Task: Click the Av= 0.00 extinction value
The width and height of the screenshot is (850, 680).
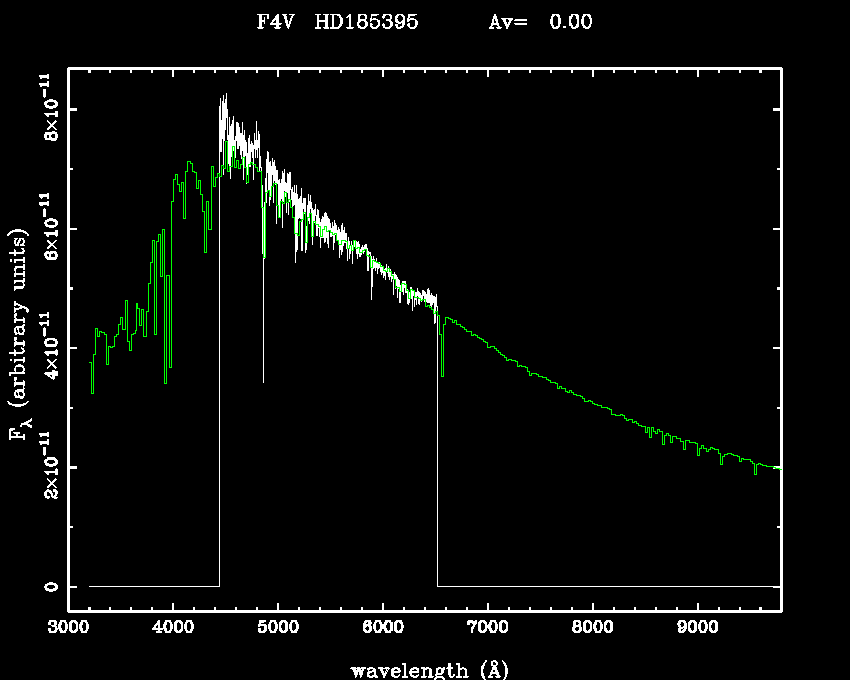Action: click(x=540, y=22)
